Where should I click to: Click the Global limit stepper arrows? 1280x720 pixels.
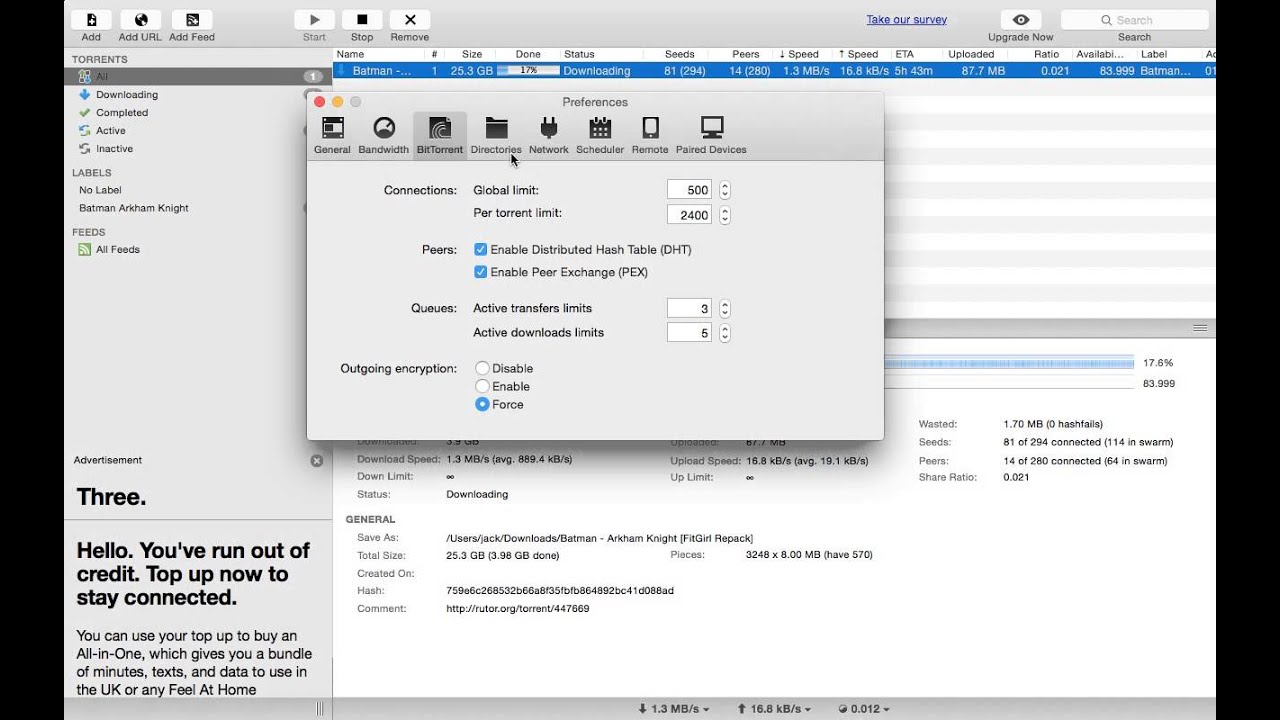coord(725,190)
